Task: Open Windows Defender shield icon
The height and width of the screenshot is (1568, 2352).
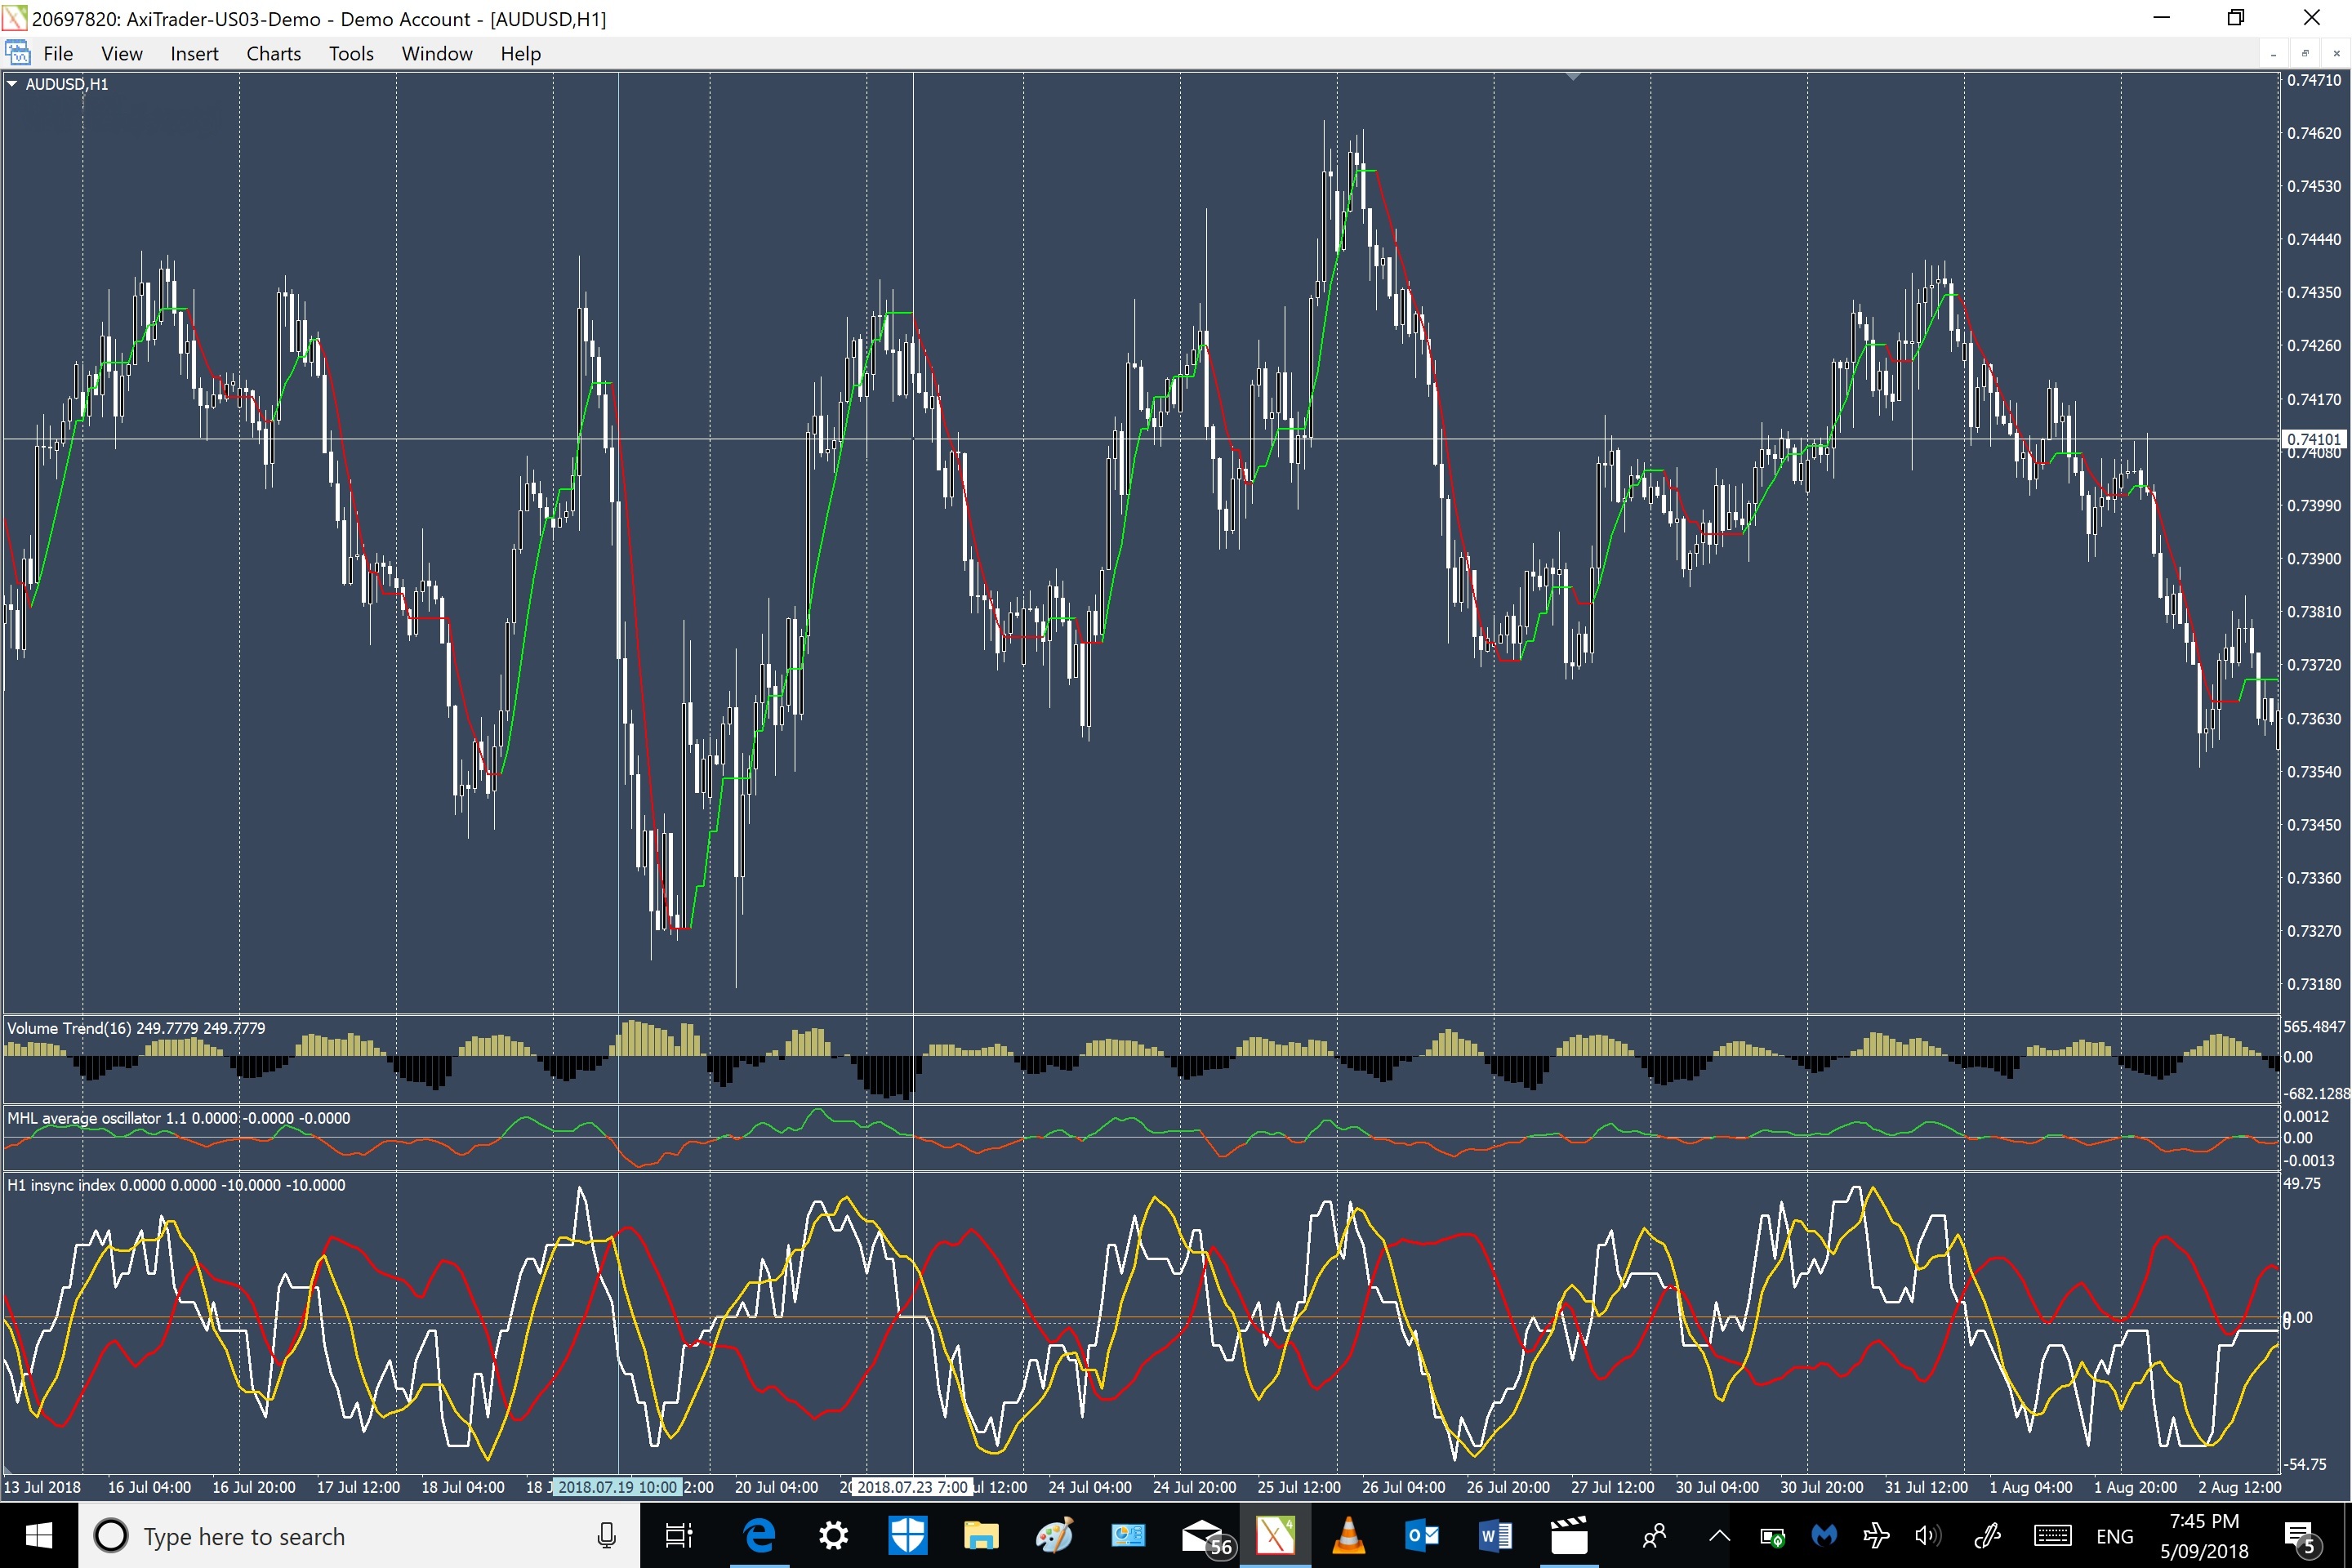Action: [907, 1536]
